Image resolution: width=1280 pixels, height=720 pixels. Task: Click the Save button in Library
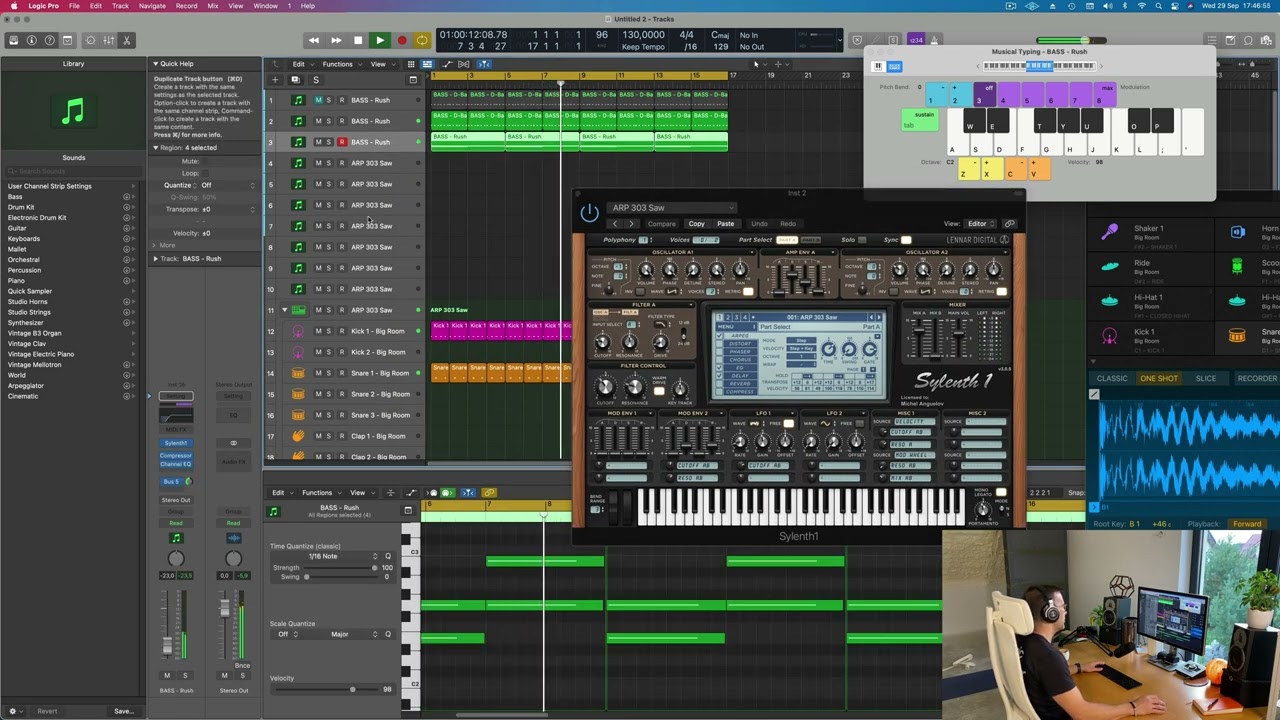point(123,711)
